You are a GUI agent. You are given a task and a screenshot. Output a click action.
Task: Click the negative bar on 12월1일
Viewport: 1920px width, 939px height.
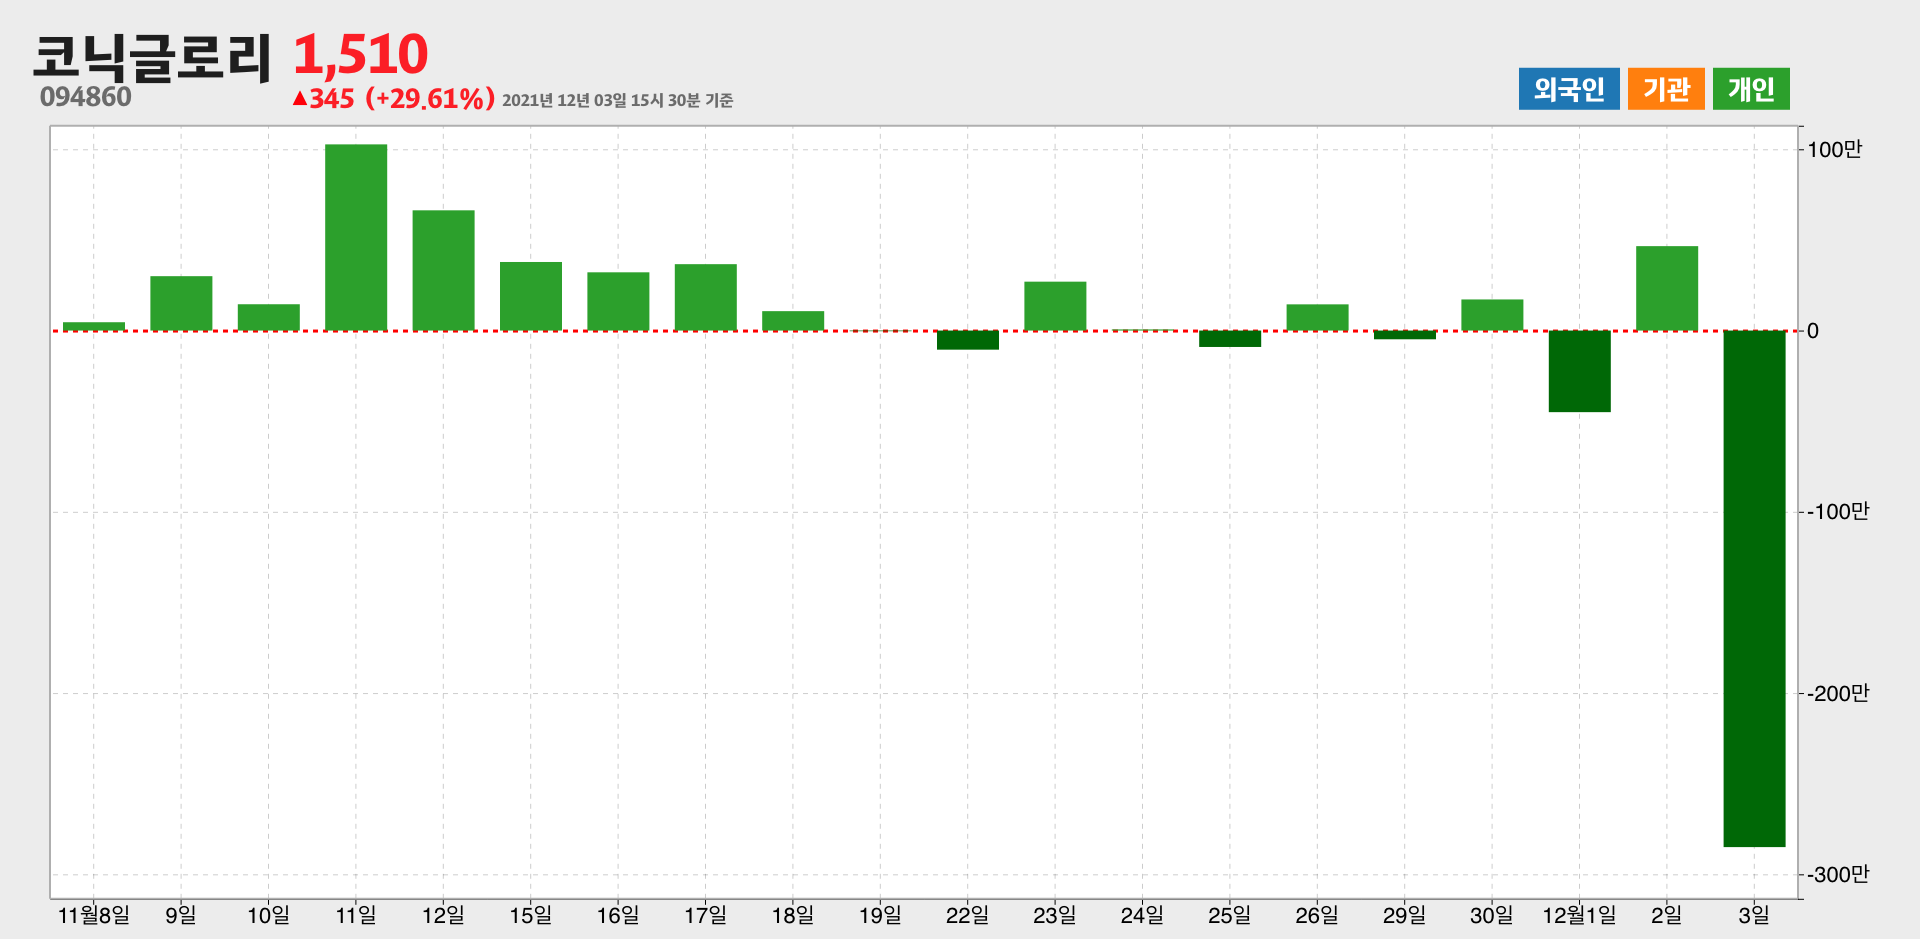1580,371
